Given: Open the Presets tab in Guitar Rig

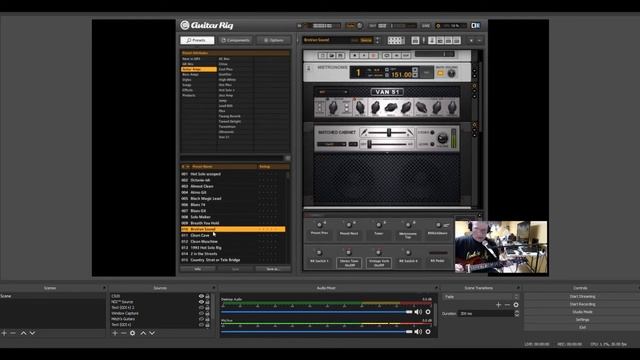Looking at the screenshot, I should coord(197,40).
